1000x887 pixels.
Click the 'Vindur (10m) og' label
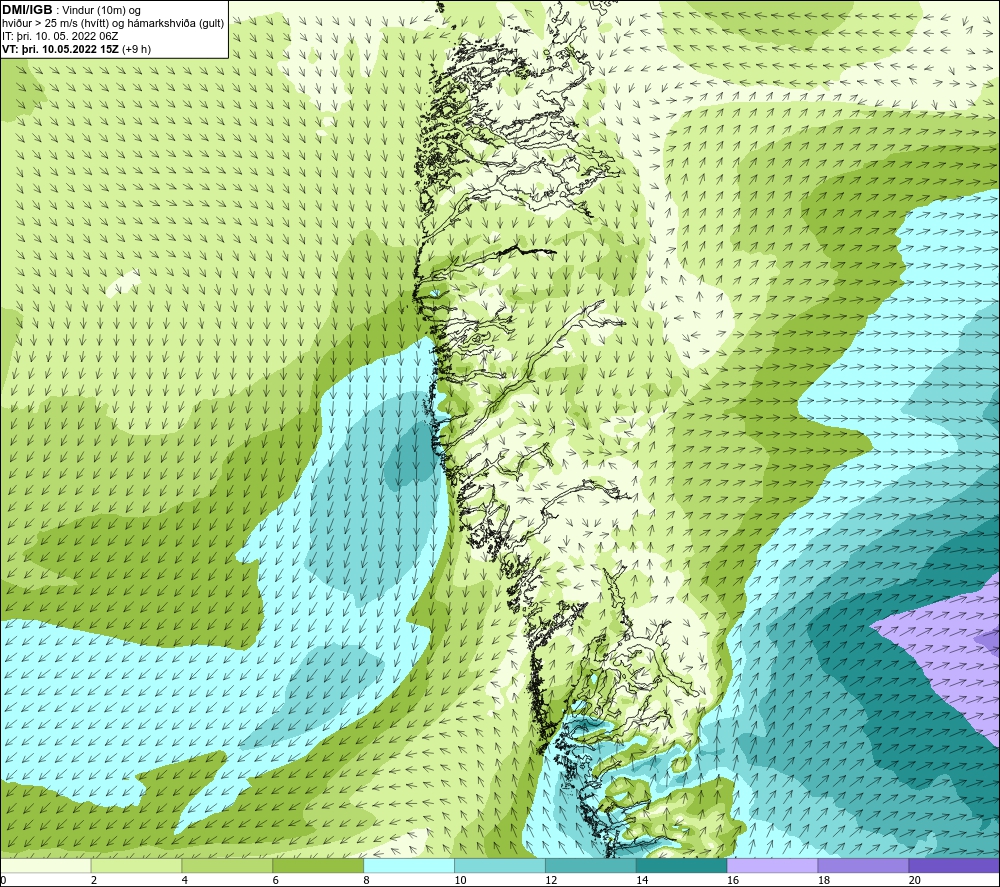point(101,11)
